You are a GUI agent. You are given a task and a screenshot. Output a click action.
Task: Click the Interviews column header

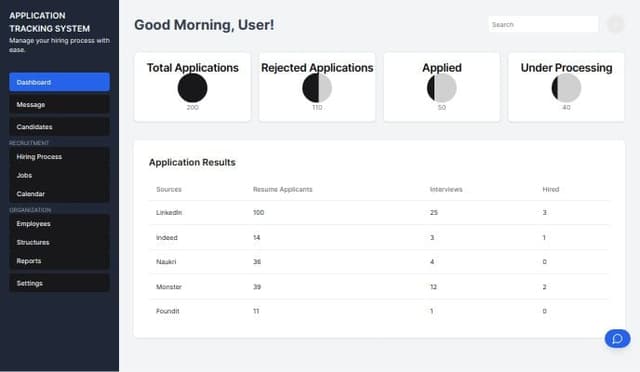446,189
